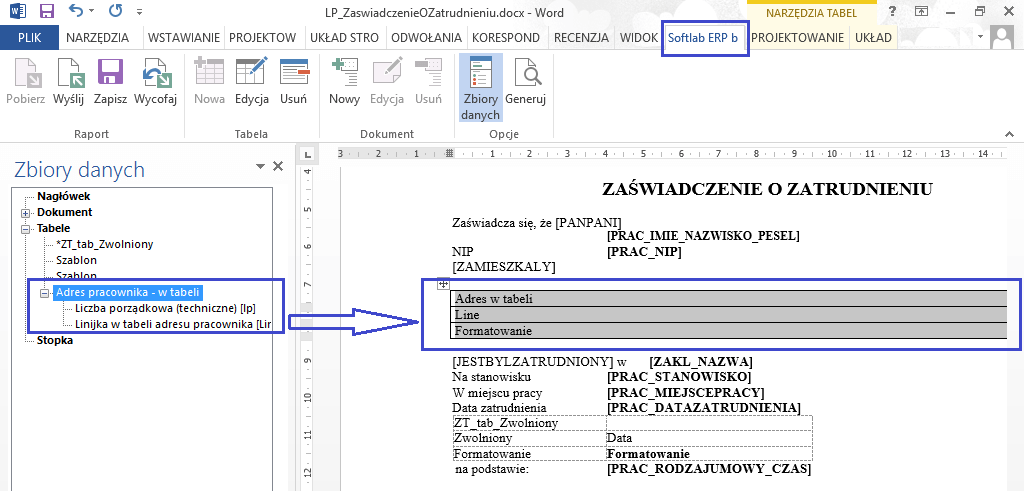The image size is (1024, 491).
Task: Open the Undo history dropdown arrow
Action: [x=91, y=11]
